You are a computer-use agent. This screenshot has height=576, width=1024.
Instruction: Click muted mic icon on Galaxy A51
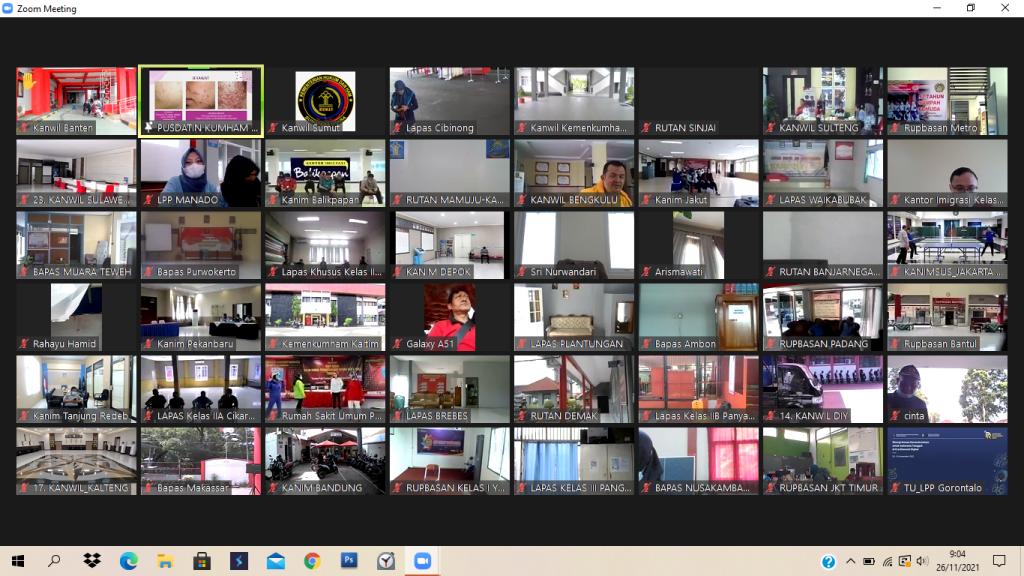tap(397, 344)
